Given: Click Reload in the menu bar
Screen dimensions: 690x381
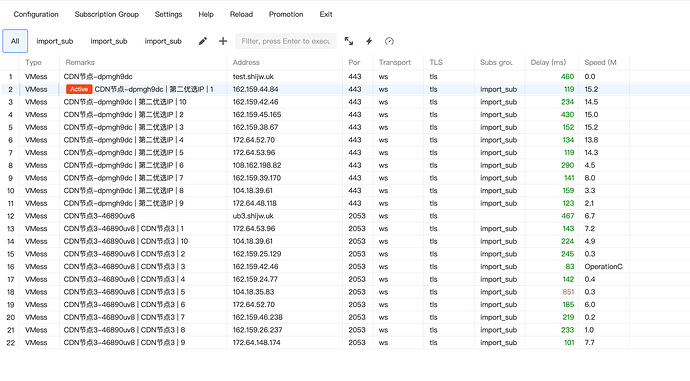Looking at the screenshot, I should [241, 14].
